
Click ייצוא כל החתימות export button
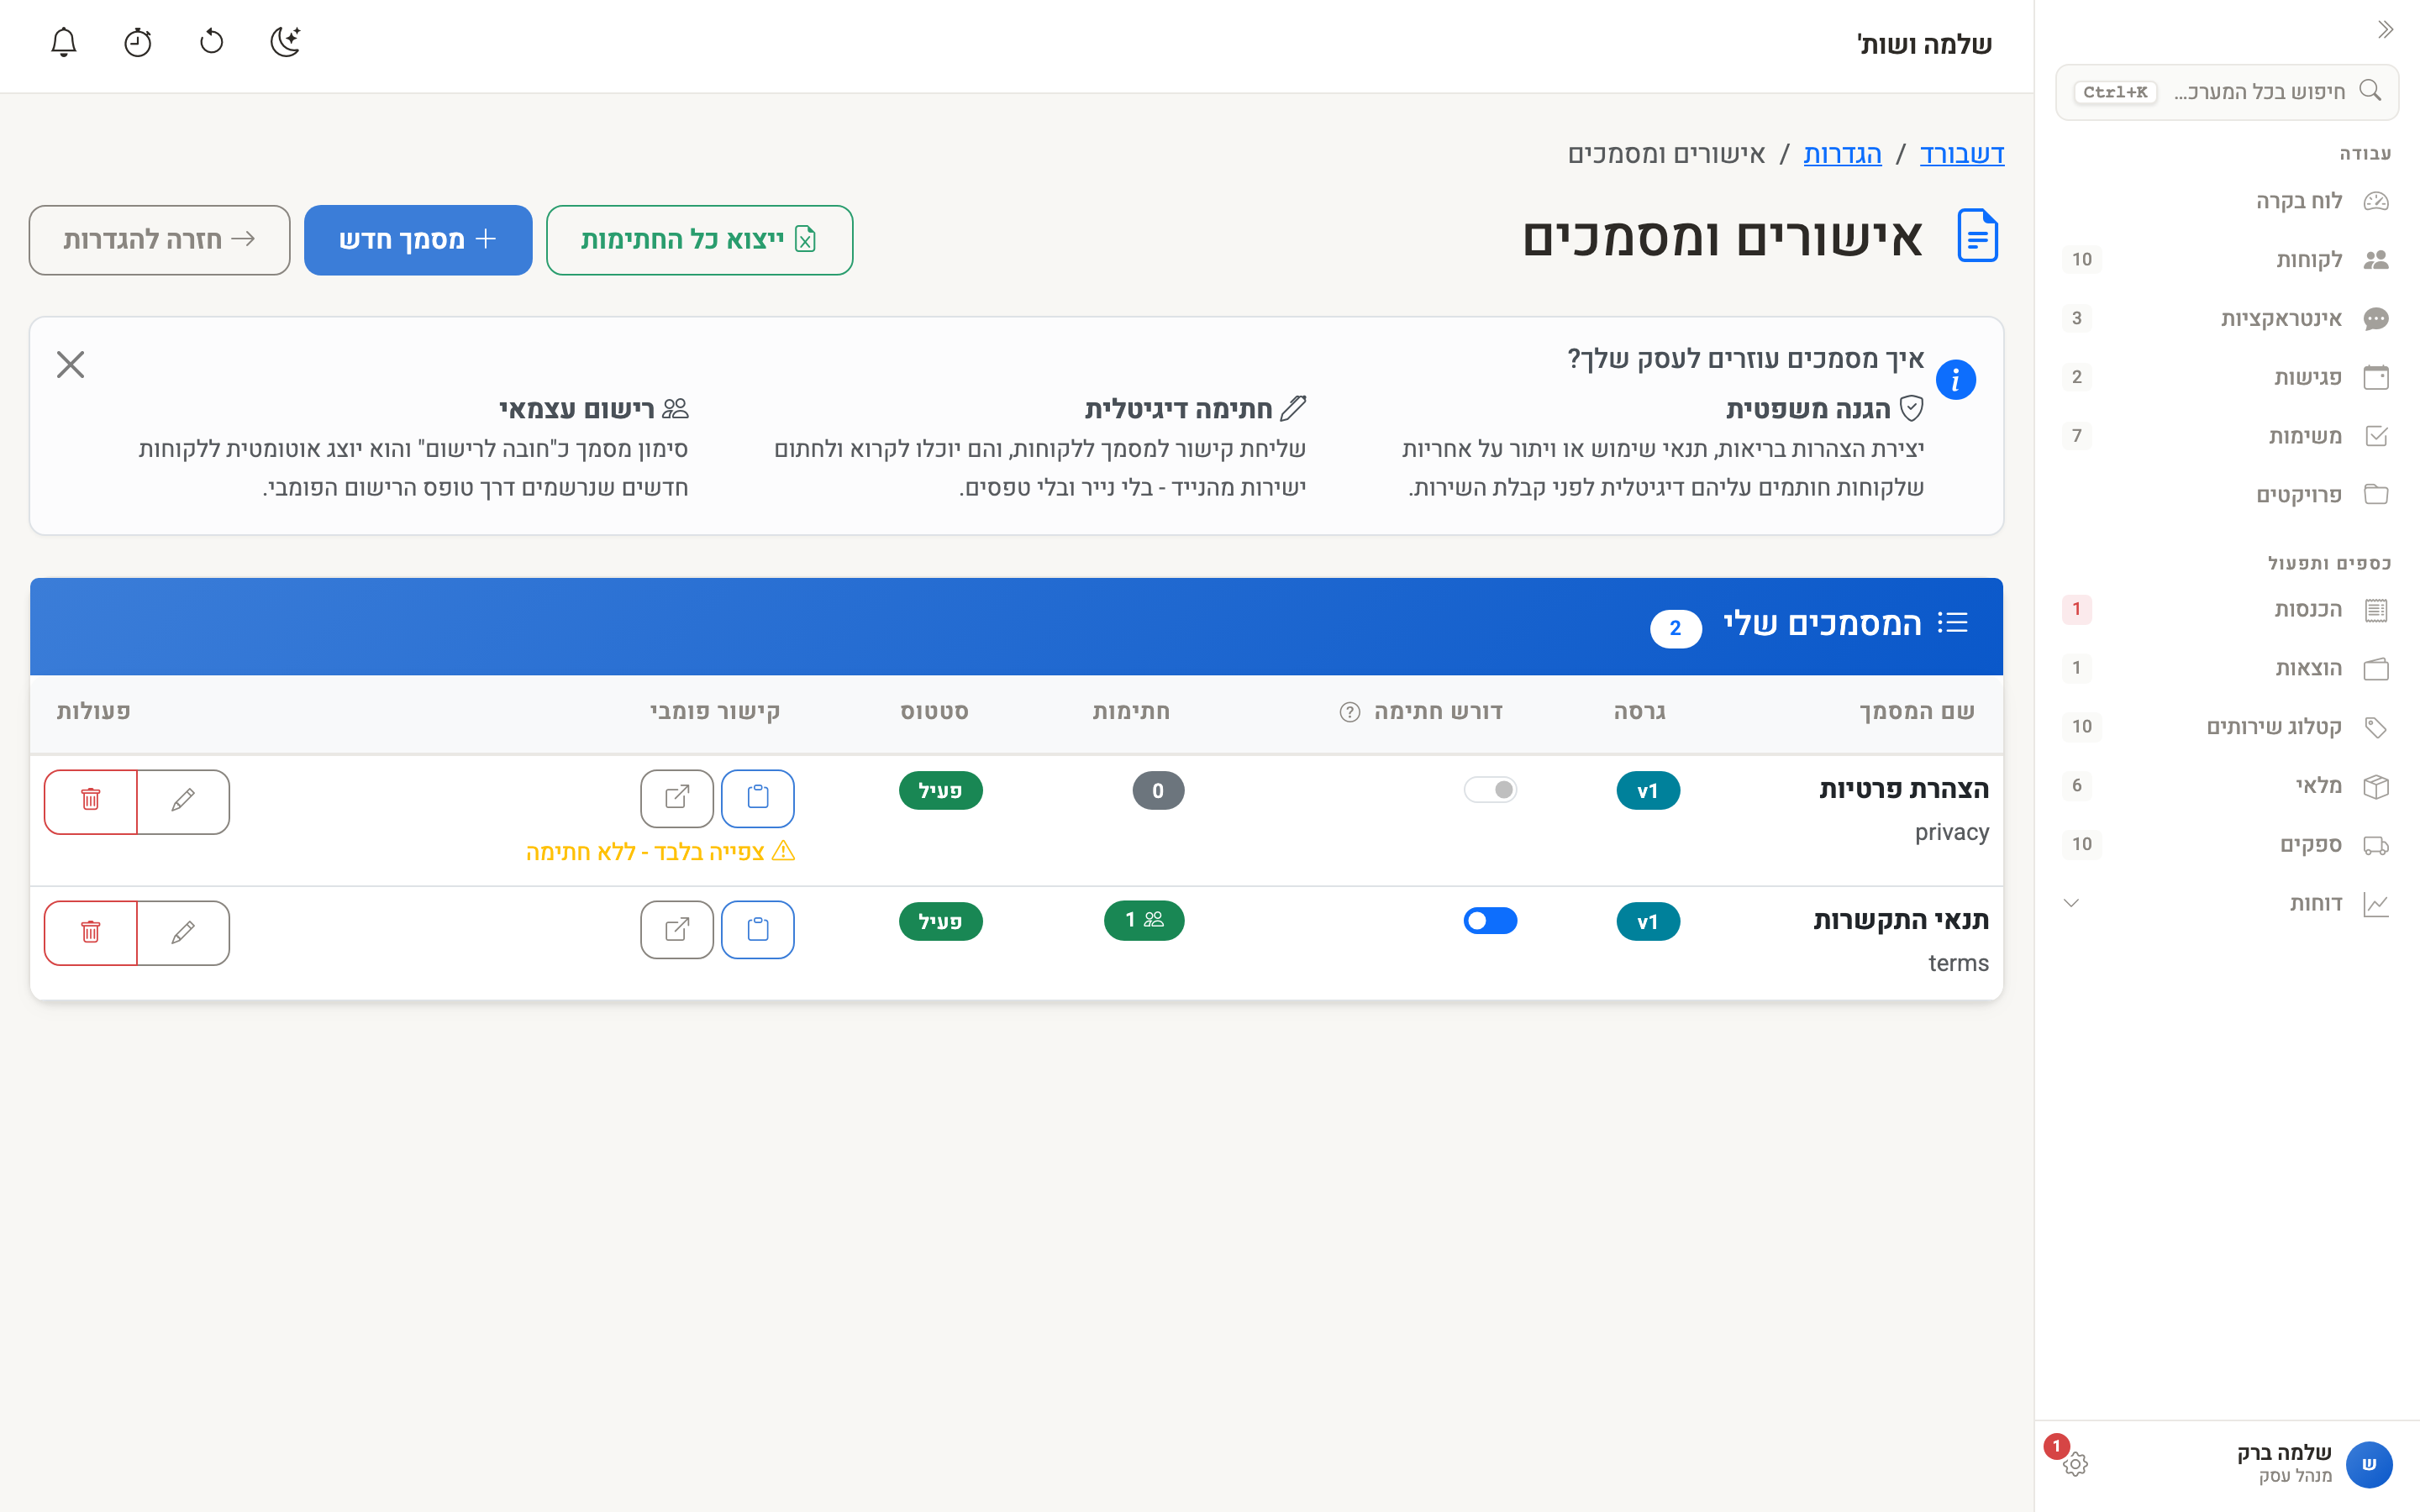pyautogui.click(x=700, y=240)
